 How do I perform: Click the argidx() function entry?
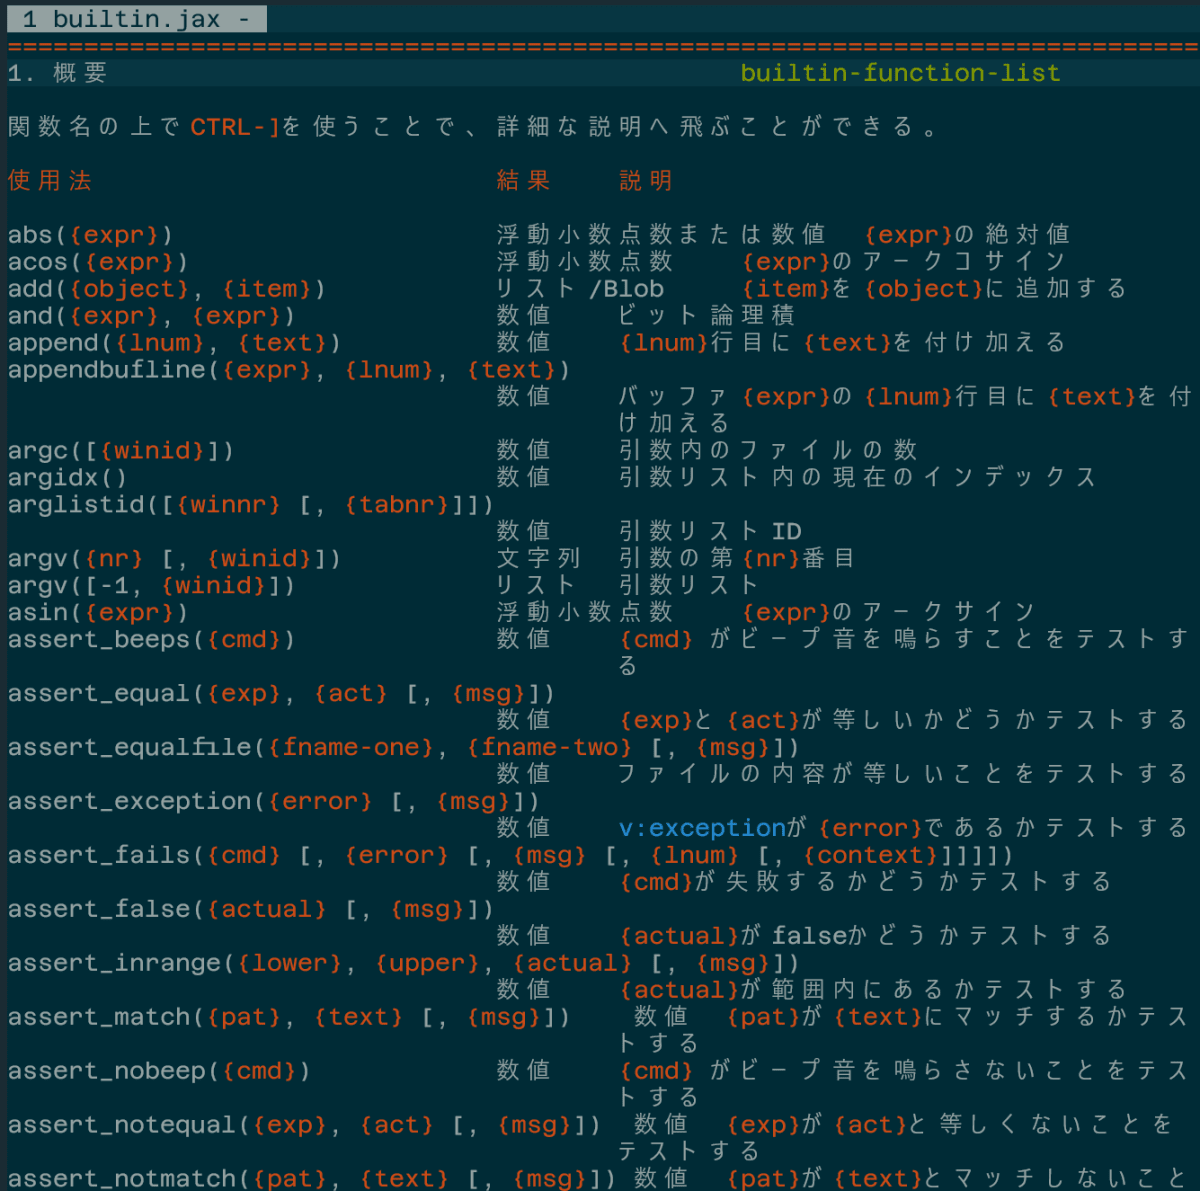pyautogui.click(x=67, y=478)
